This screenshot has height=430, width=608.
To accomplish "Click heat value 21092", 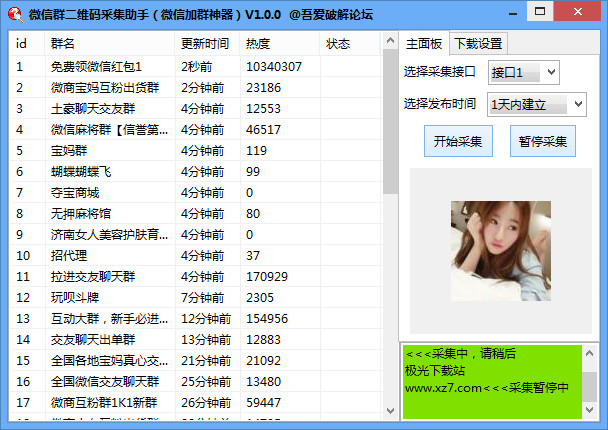I will 263,361.
